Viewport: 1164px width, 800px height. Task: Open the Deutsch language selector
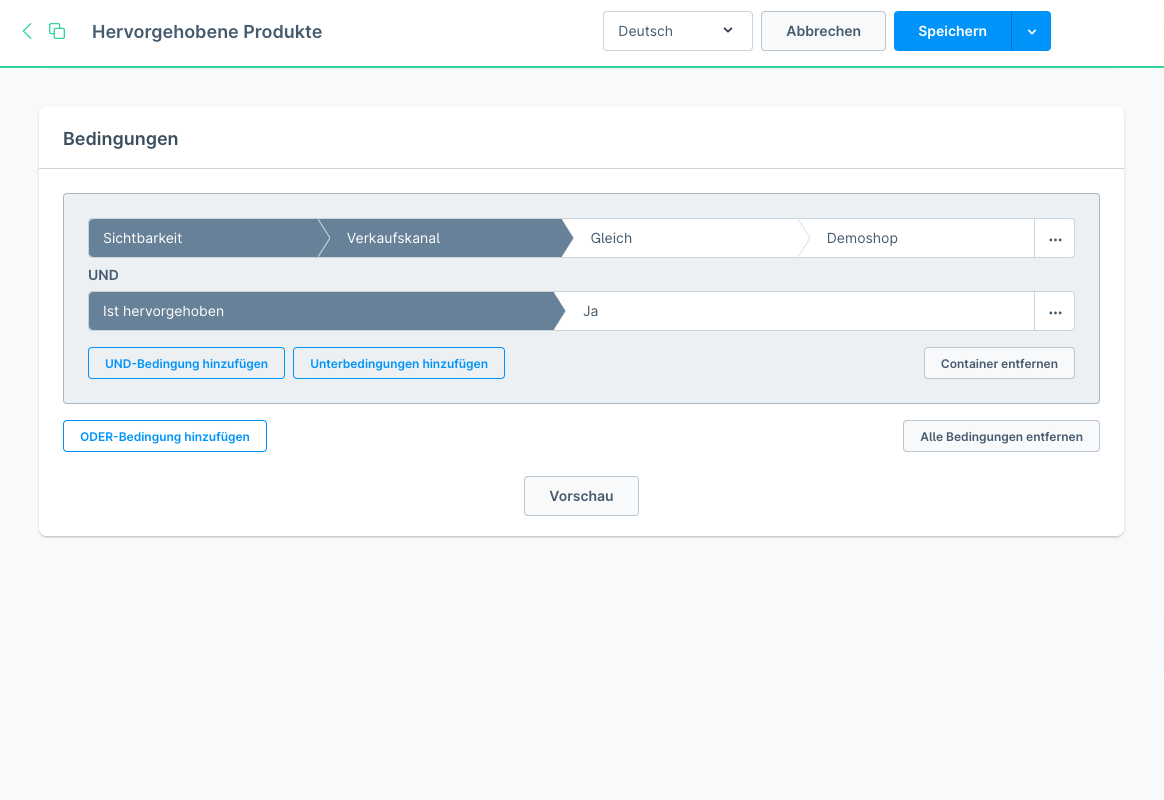pos(677,31)
